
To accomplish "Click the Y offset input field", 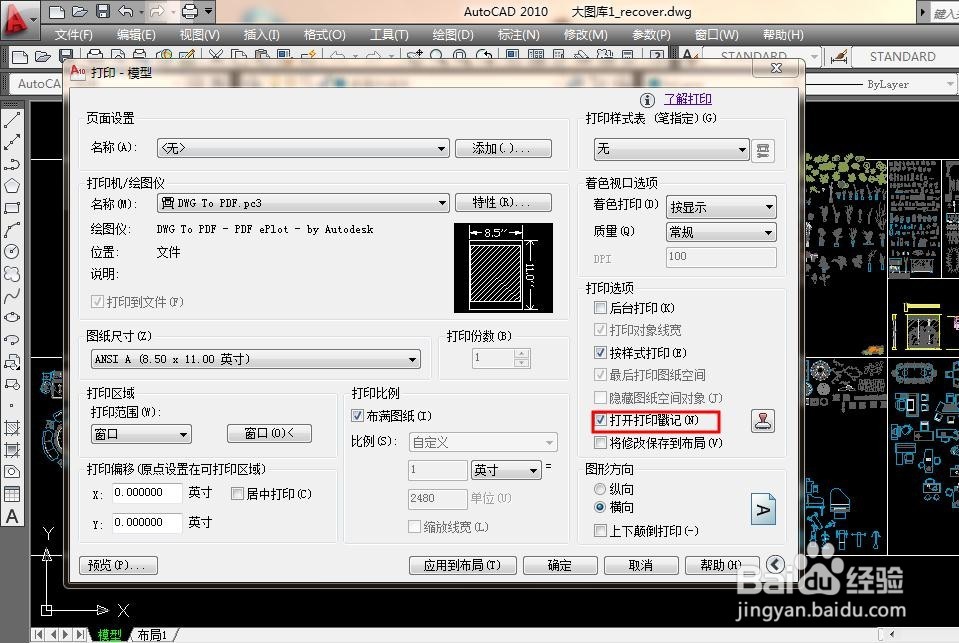I will click(147, 523).
